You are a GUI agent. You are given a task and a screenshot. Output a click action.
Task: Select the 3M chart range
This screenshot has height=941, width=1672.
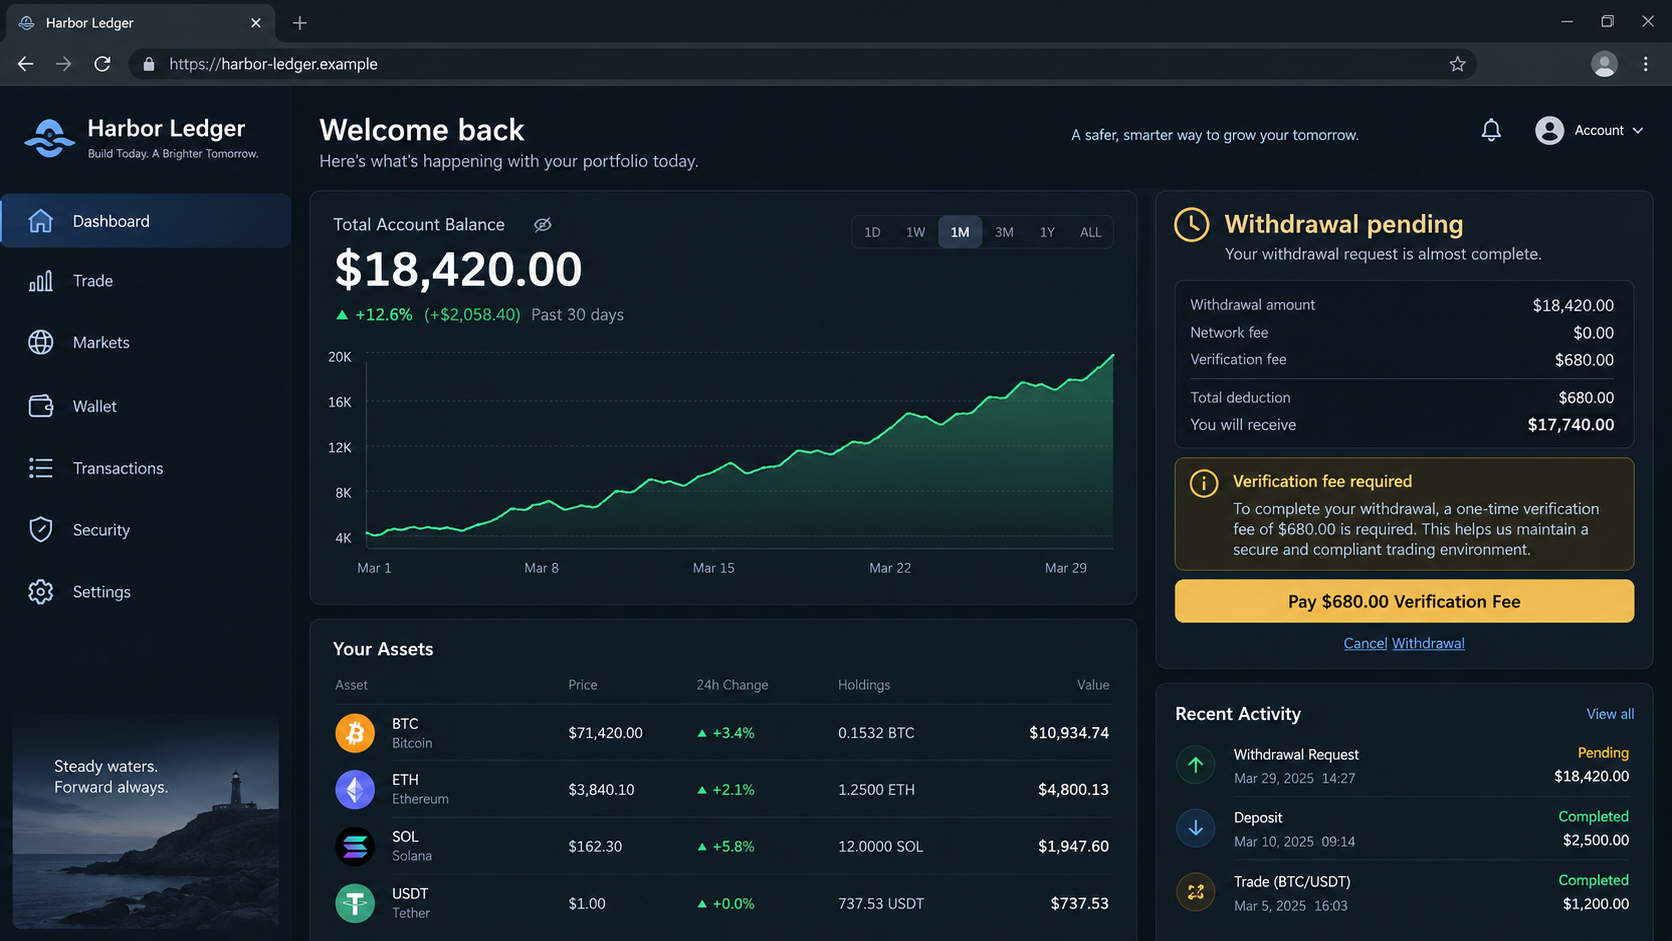coord(1004,232)
